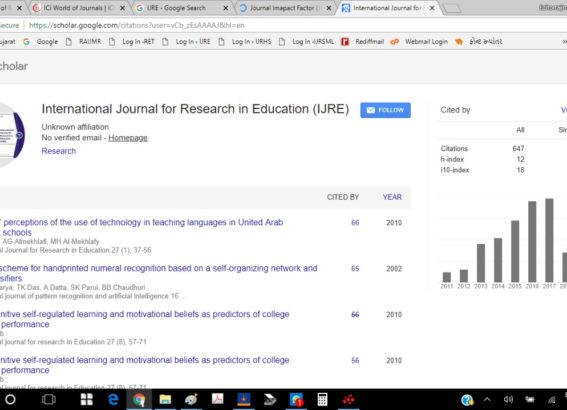Open Adobe Acrobat PDF icon on taskbar
Screen dimensions: 567x410
click(x=217, y=399)
